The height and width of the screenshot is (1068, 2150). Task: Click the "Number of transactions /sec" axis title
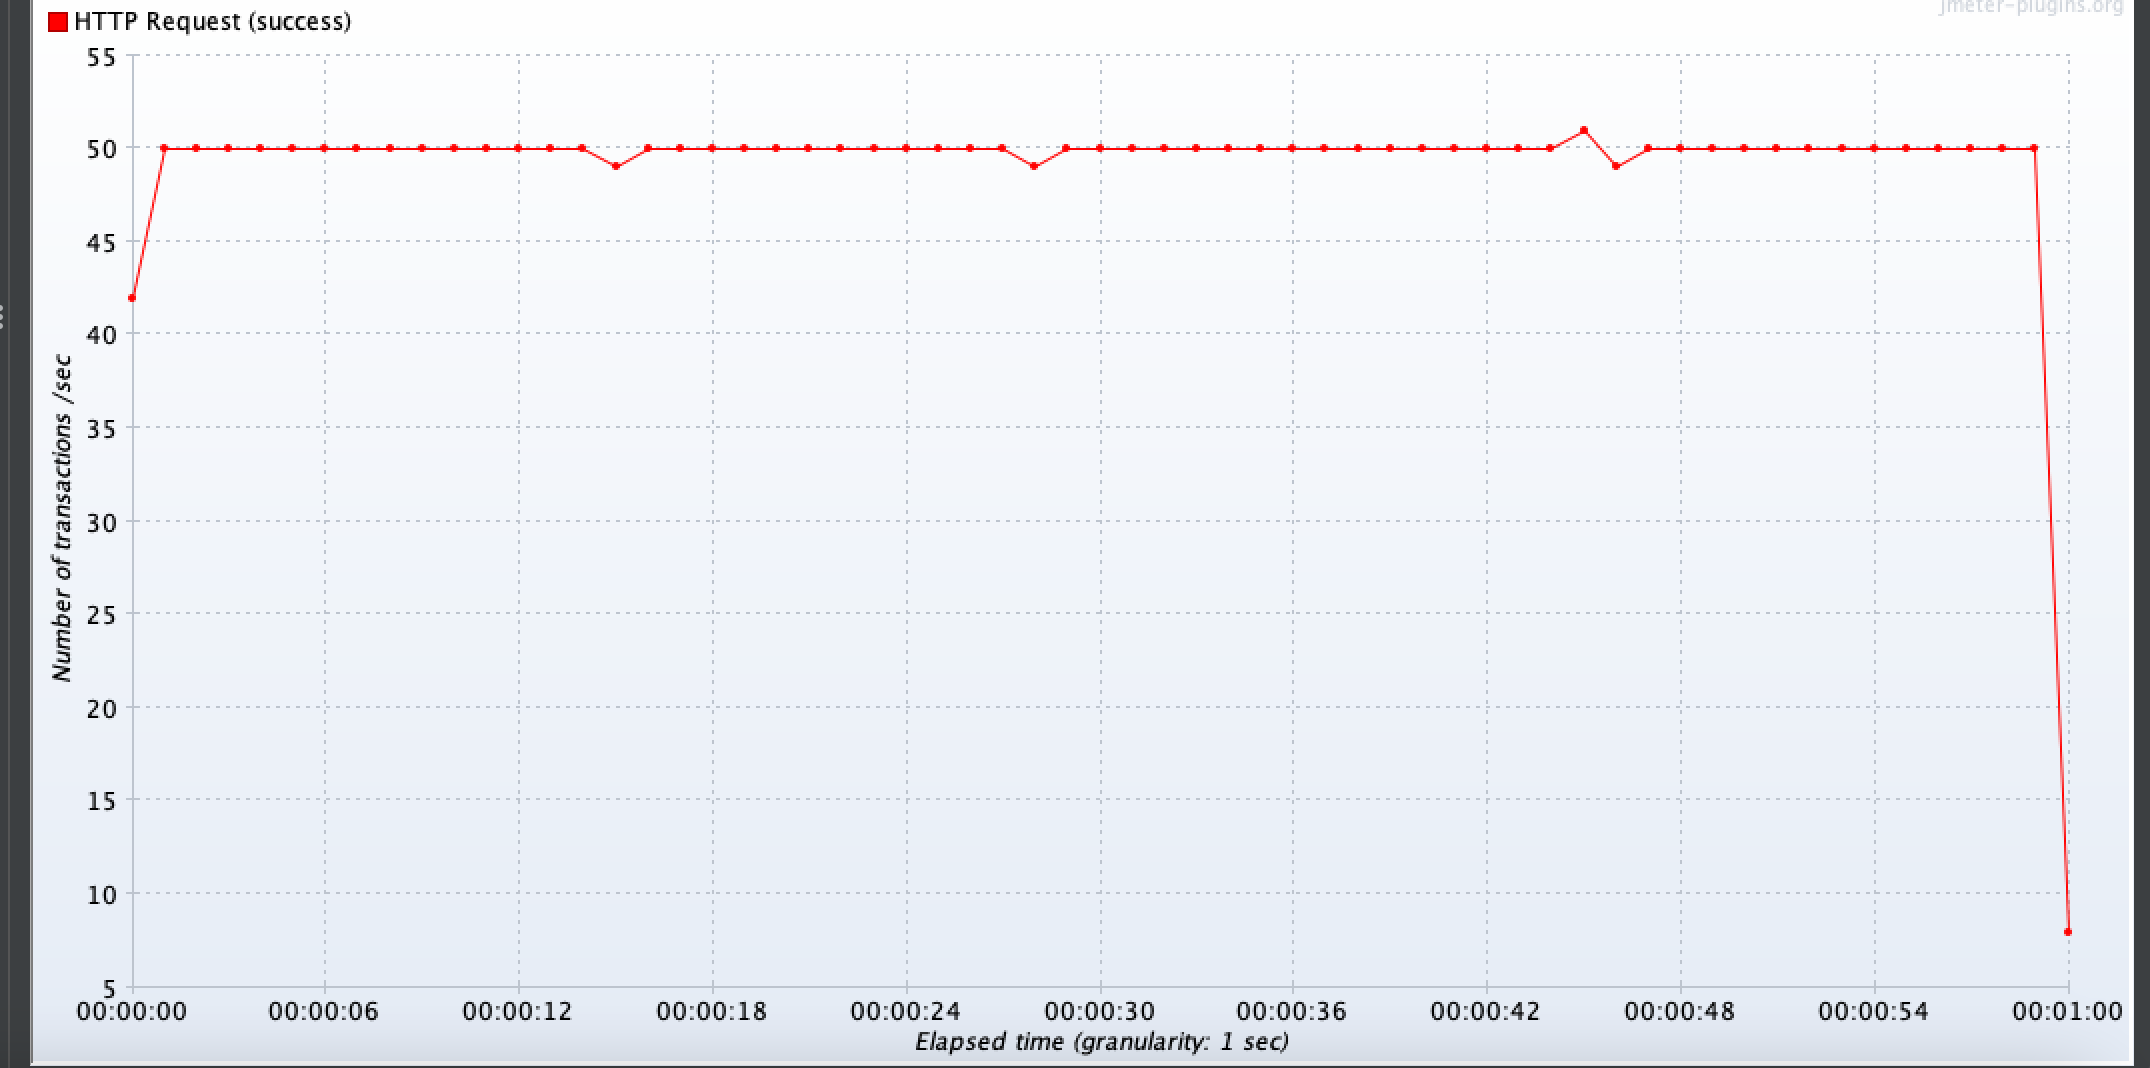[x=63, y=518]
